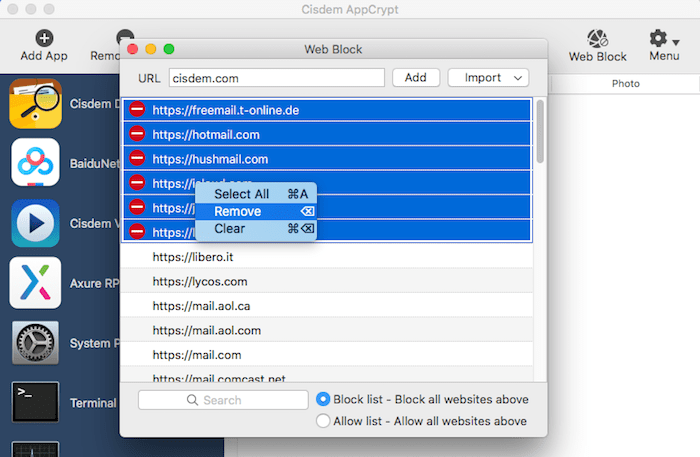Click the red block icon beside hotmail.com

(137, 134)
